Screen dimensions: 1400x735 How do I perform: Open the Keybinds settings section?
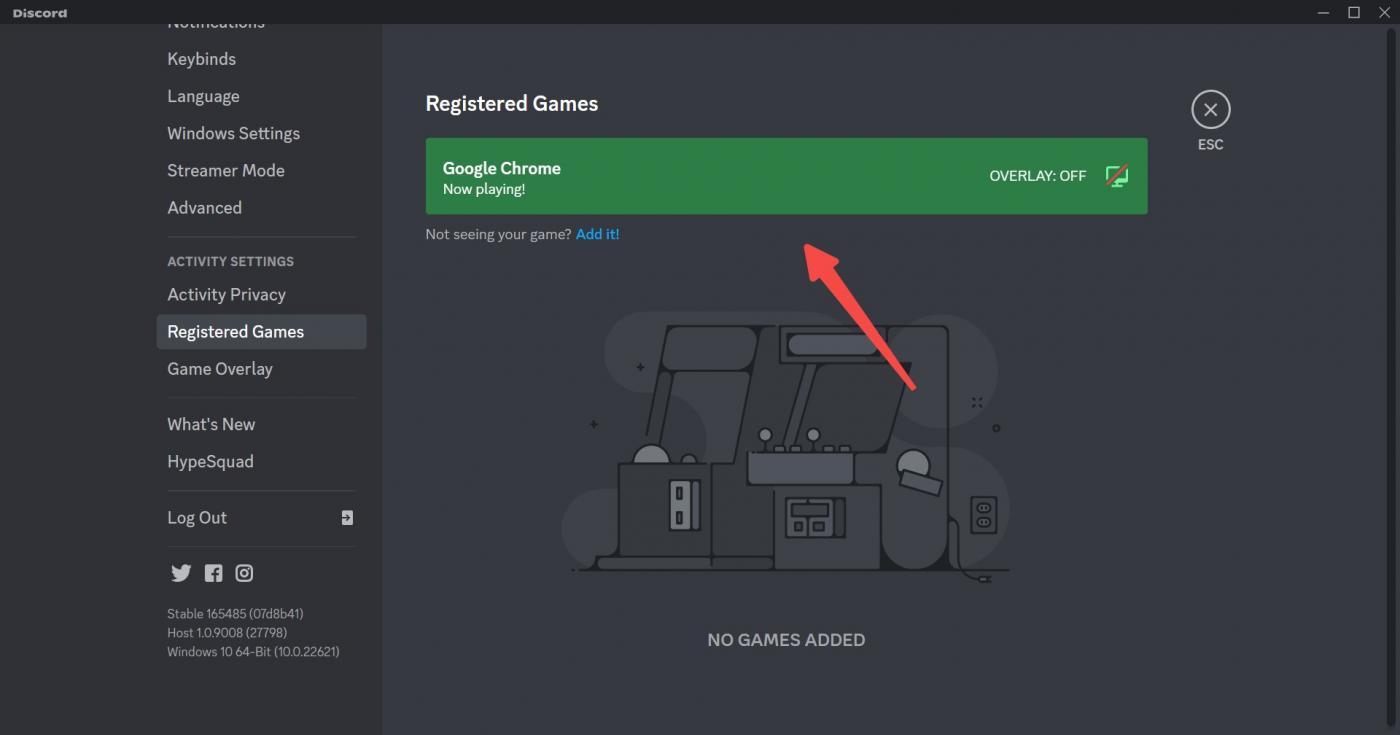[x=201, y=58]
